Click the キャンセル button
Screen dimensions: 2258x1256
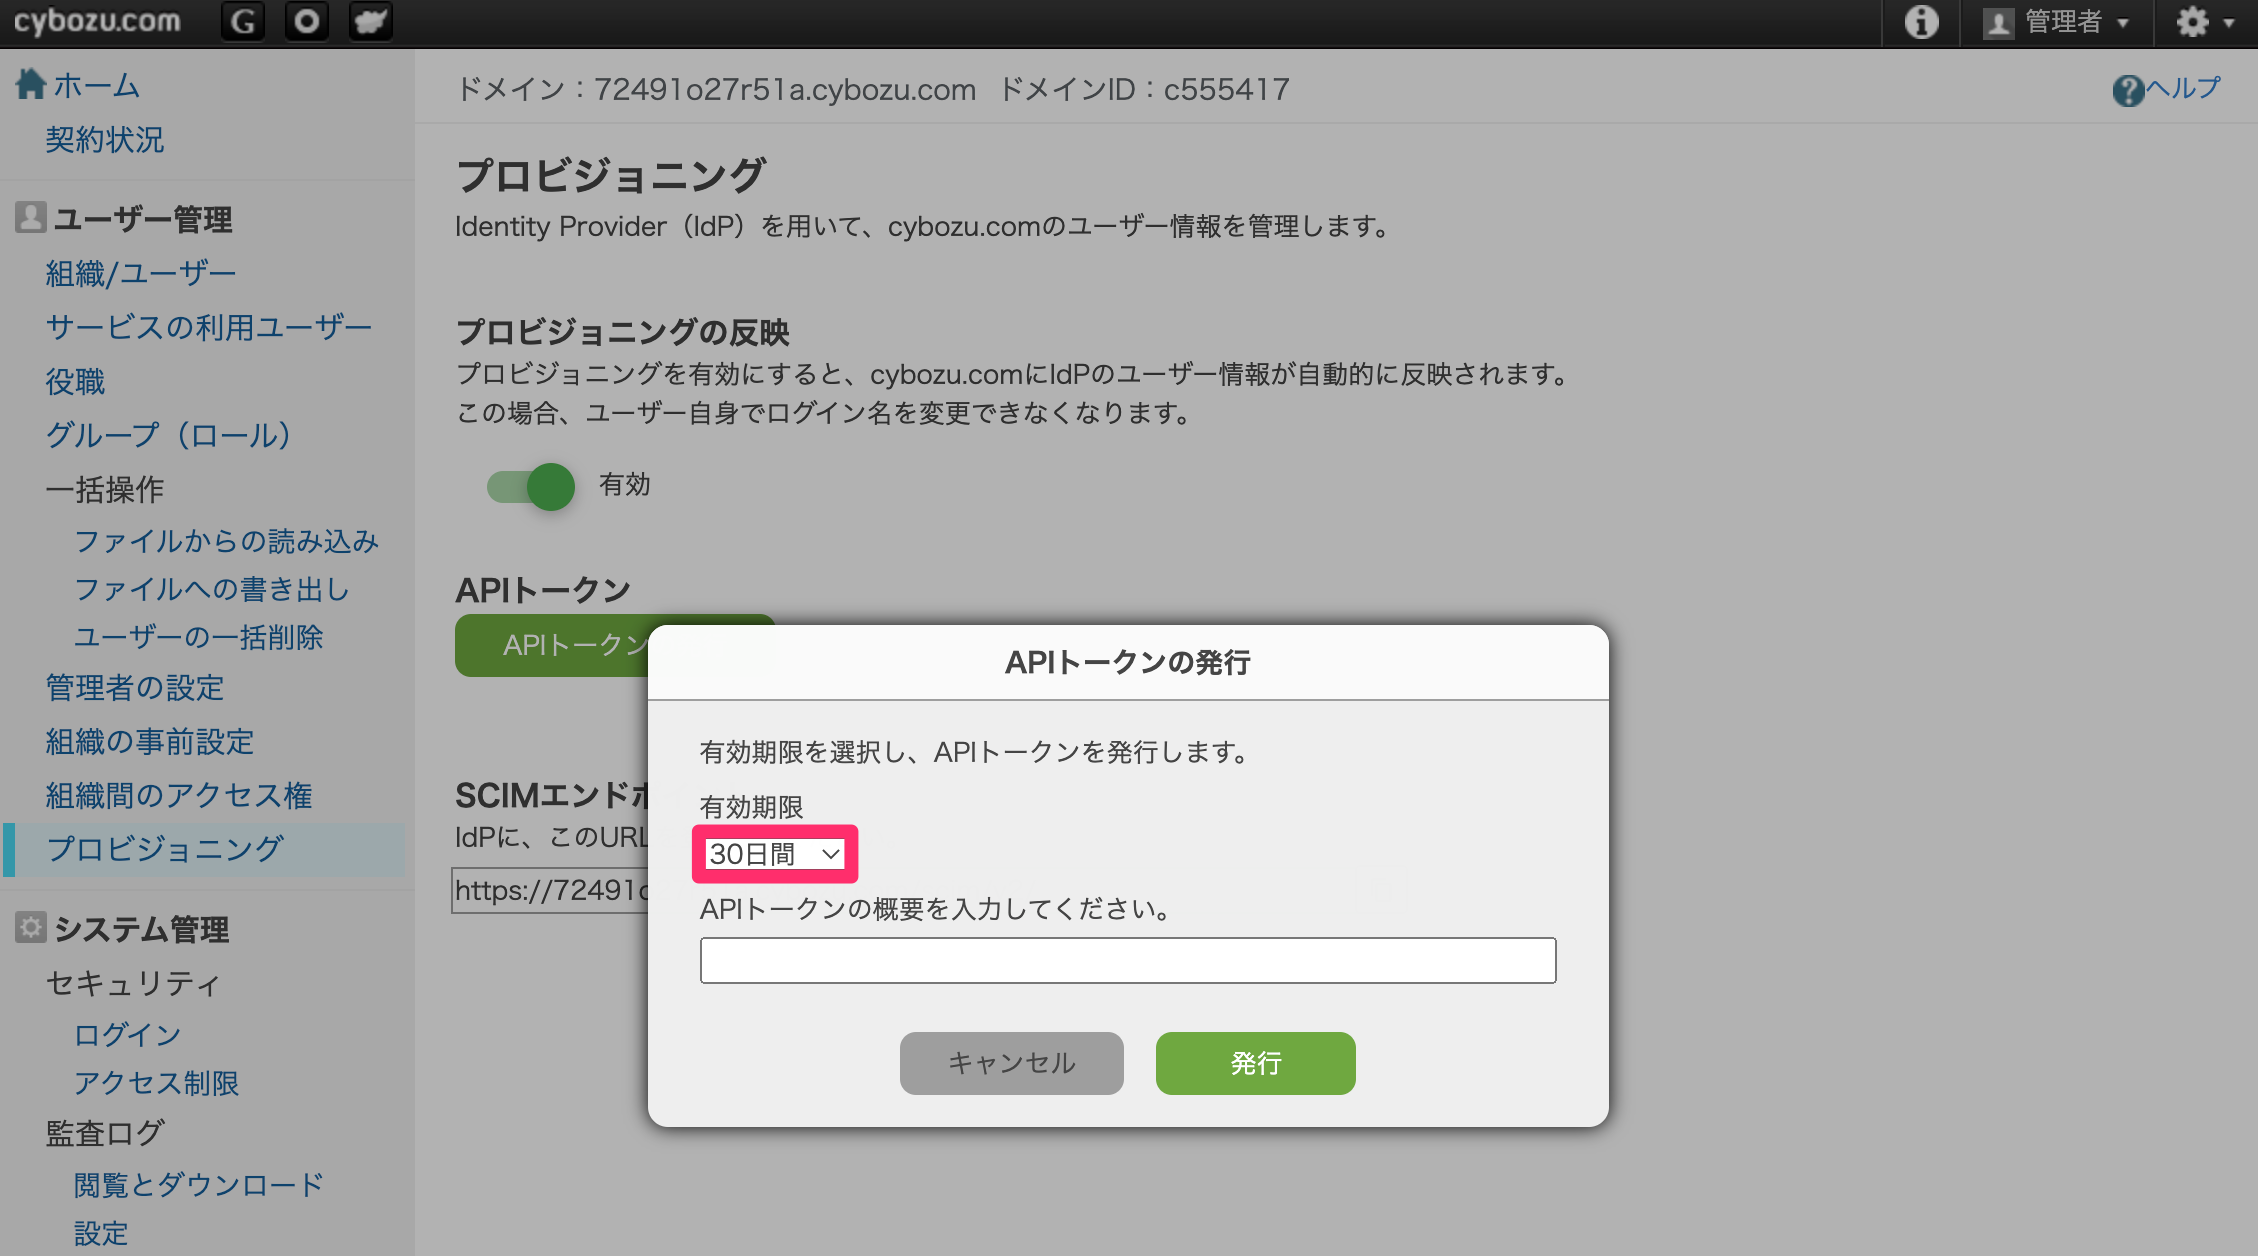[x=1011, y=1063]
